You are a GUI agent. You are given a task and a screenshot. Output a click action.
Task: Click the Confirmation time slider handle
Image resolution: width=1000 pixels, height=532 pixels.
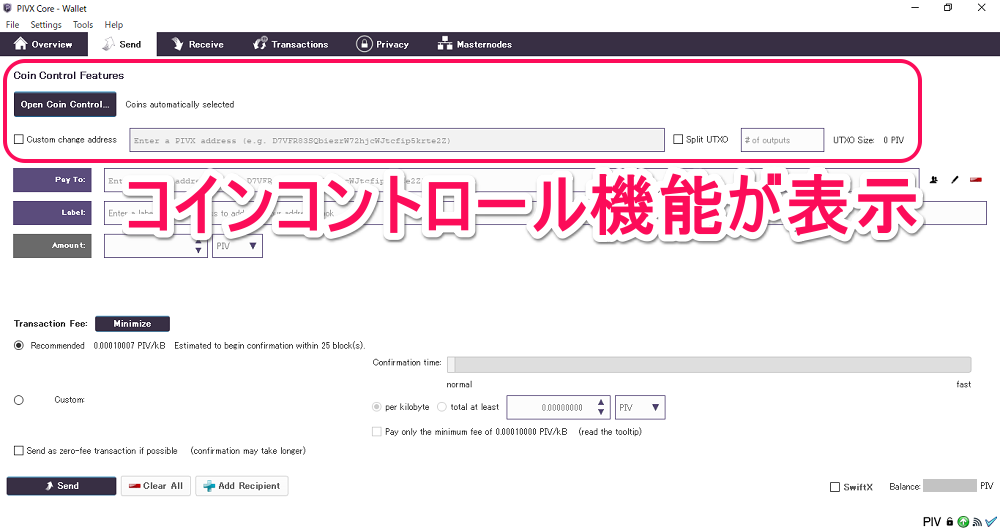451,365
